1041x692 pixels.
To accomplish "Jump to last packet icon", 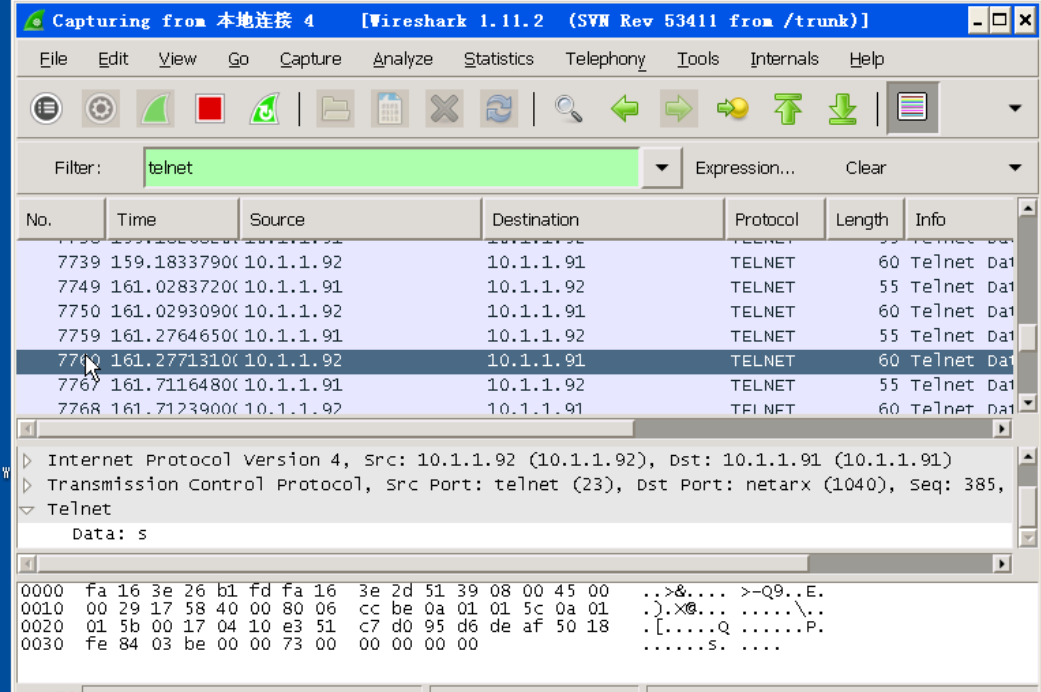I will (842, 108).
